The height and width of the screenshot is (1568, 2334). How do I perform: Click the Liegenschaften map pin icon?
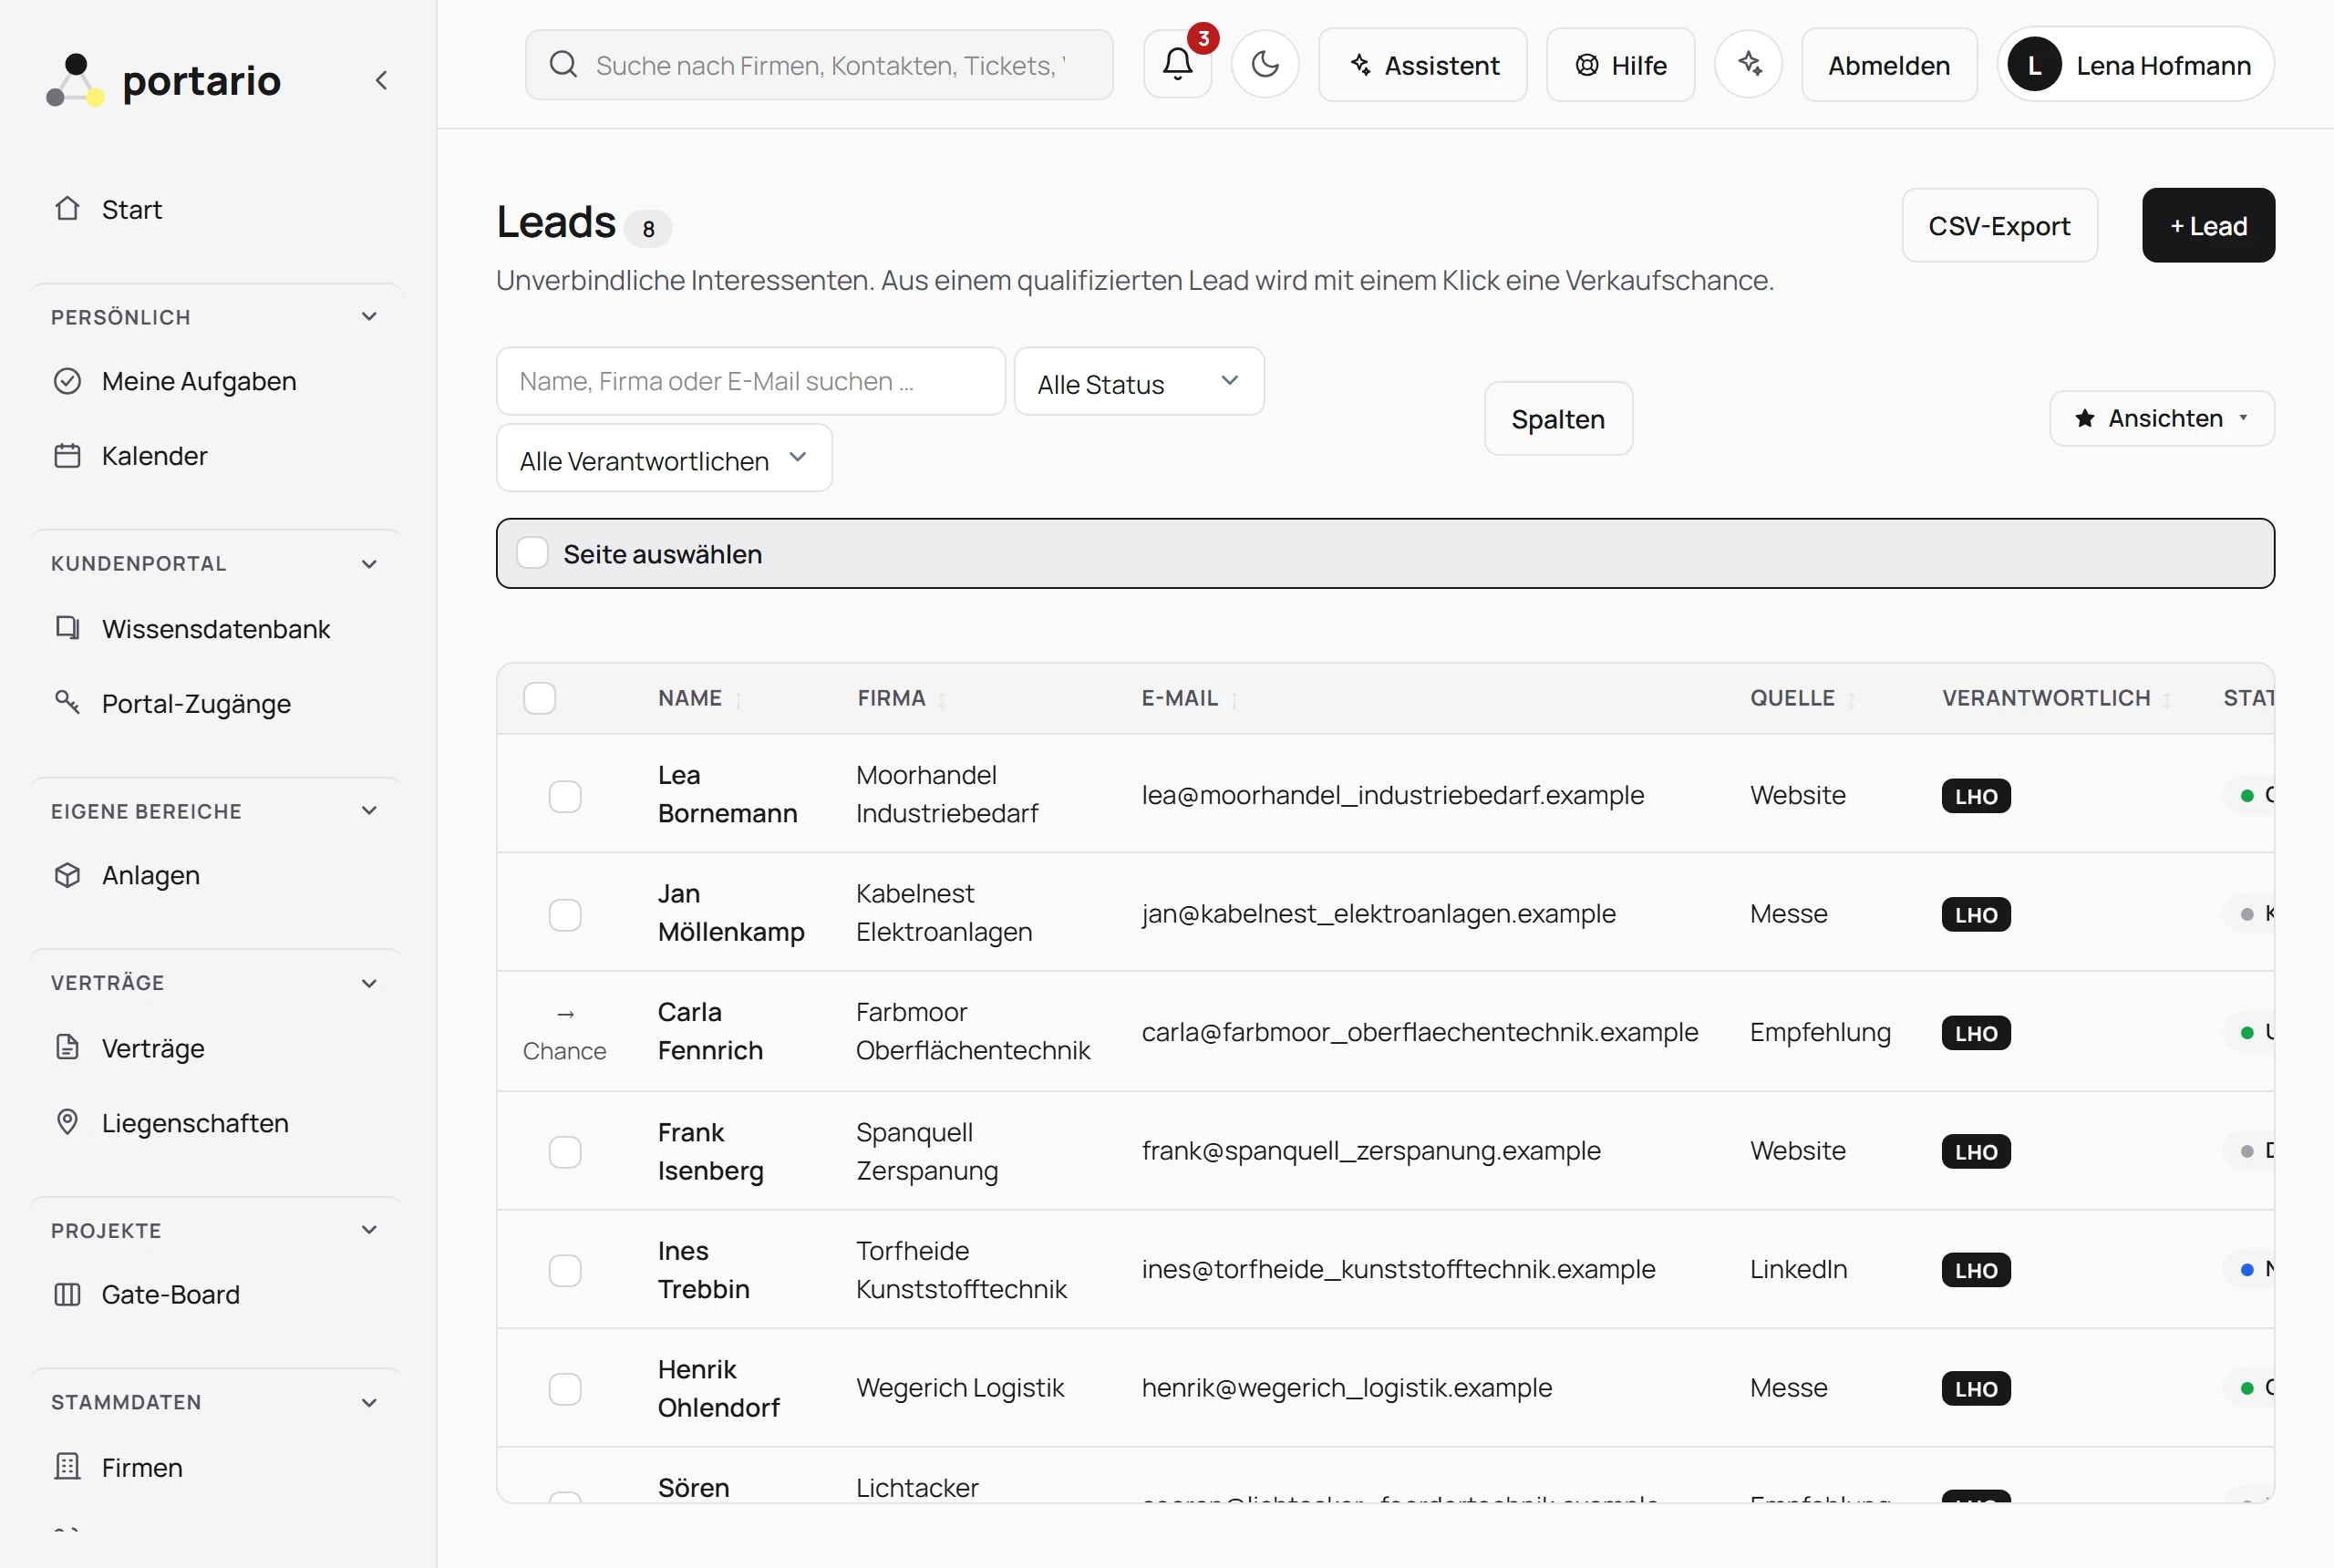(67, 1122)
